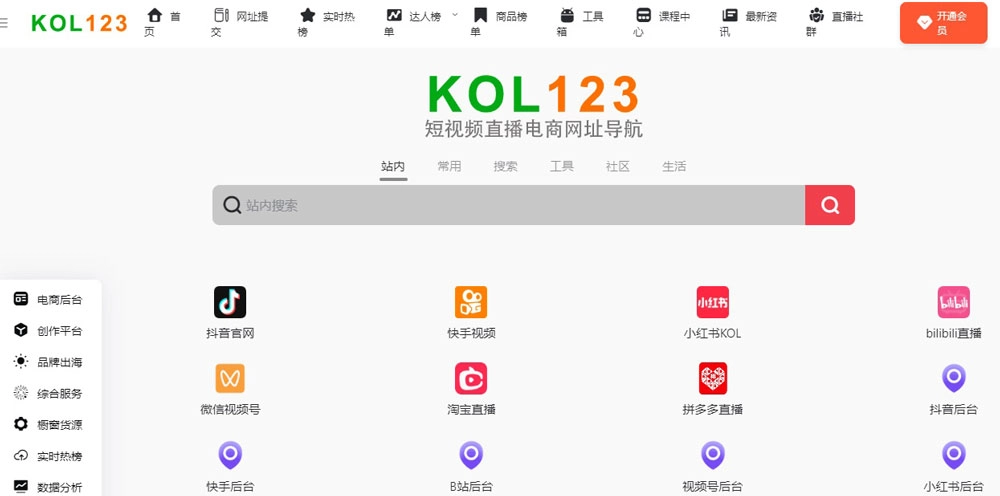Click the 快手视频 text label
This screenshot has width=1000, height=496.
pyautogui.click(x=471, y=333)
